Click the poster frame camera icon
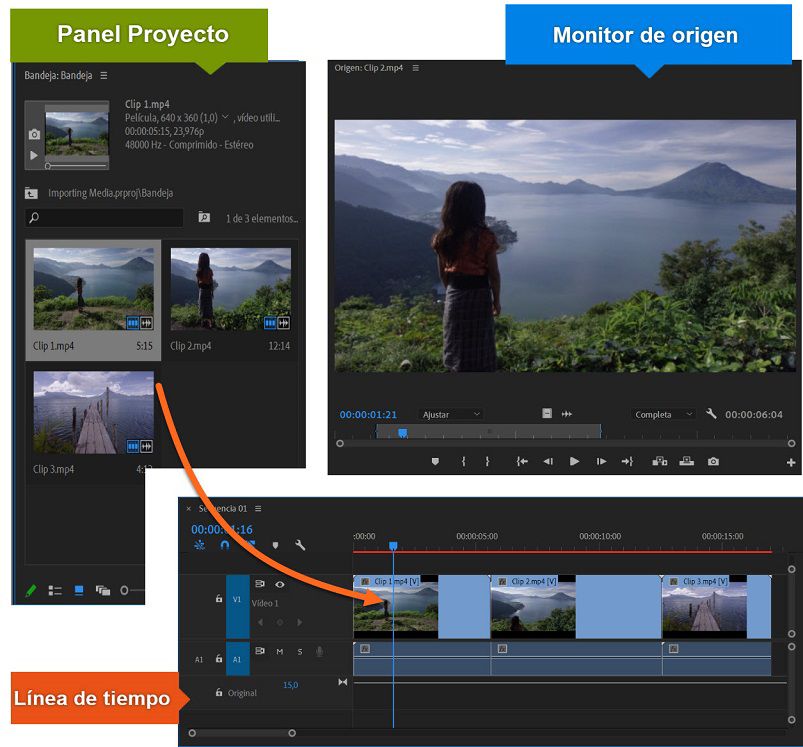Viewport: 803px width, 747px height. [34, 134]
